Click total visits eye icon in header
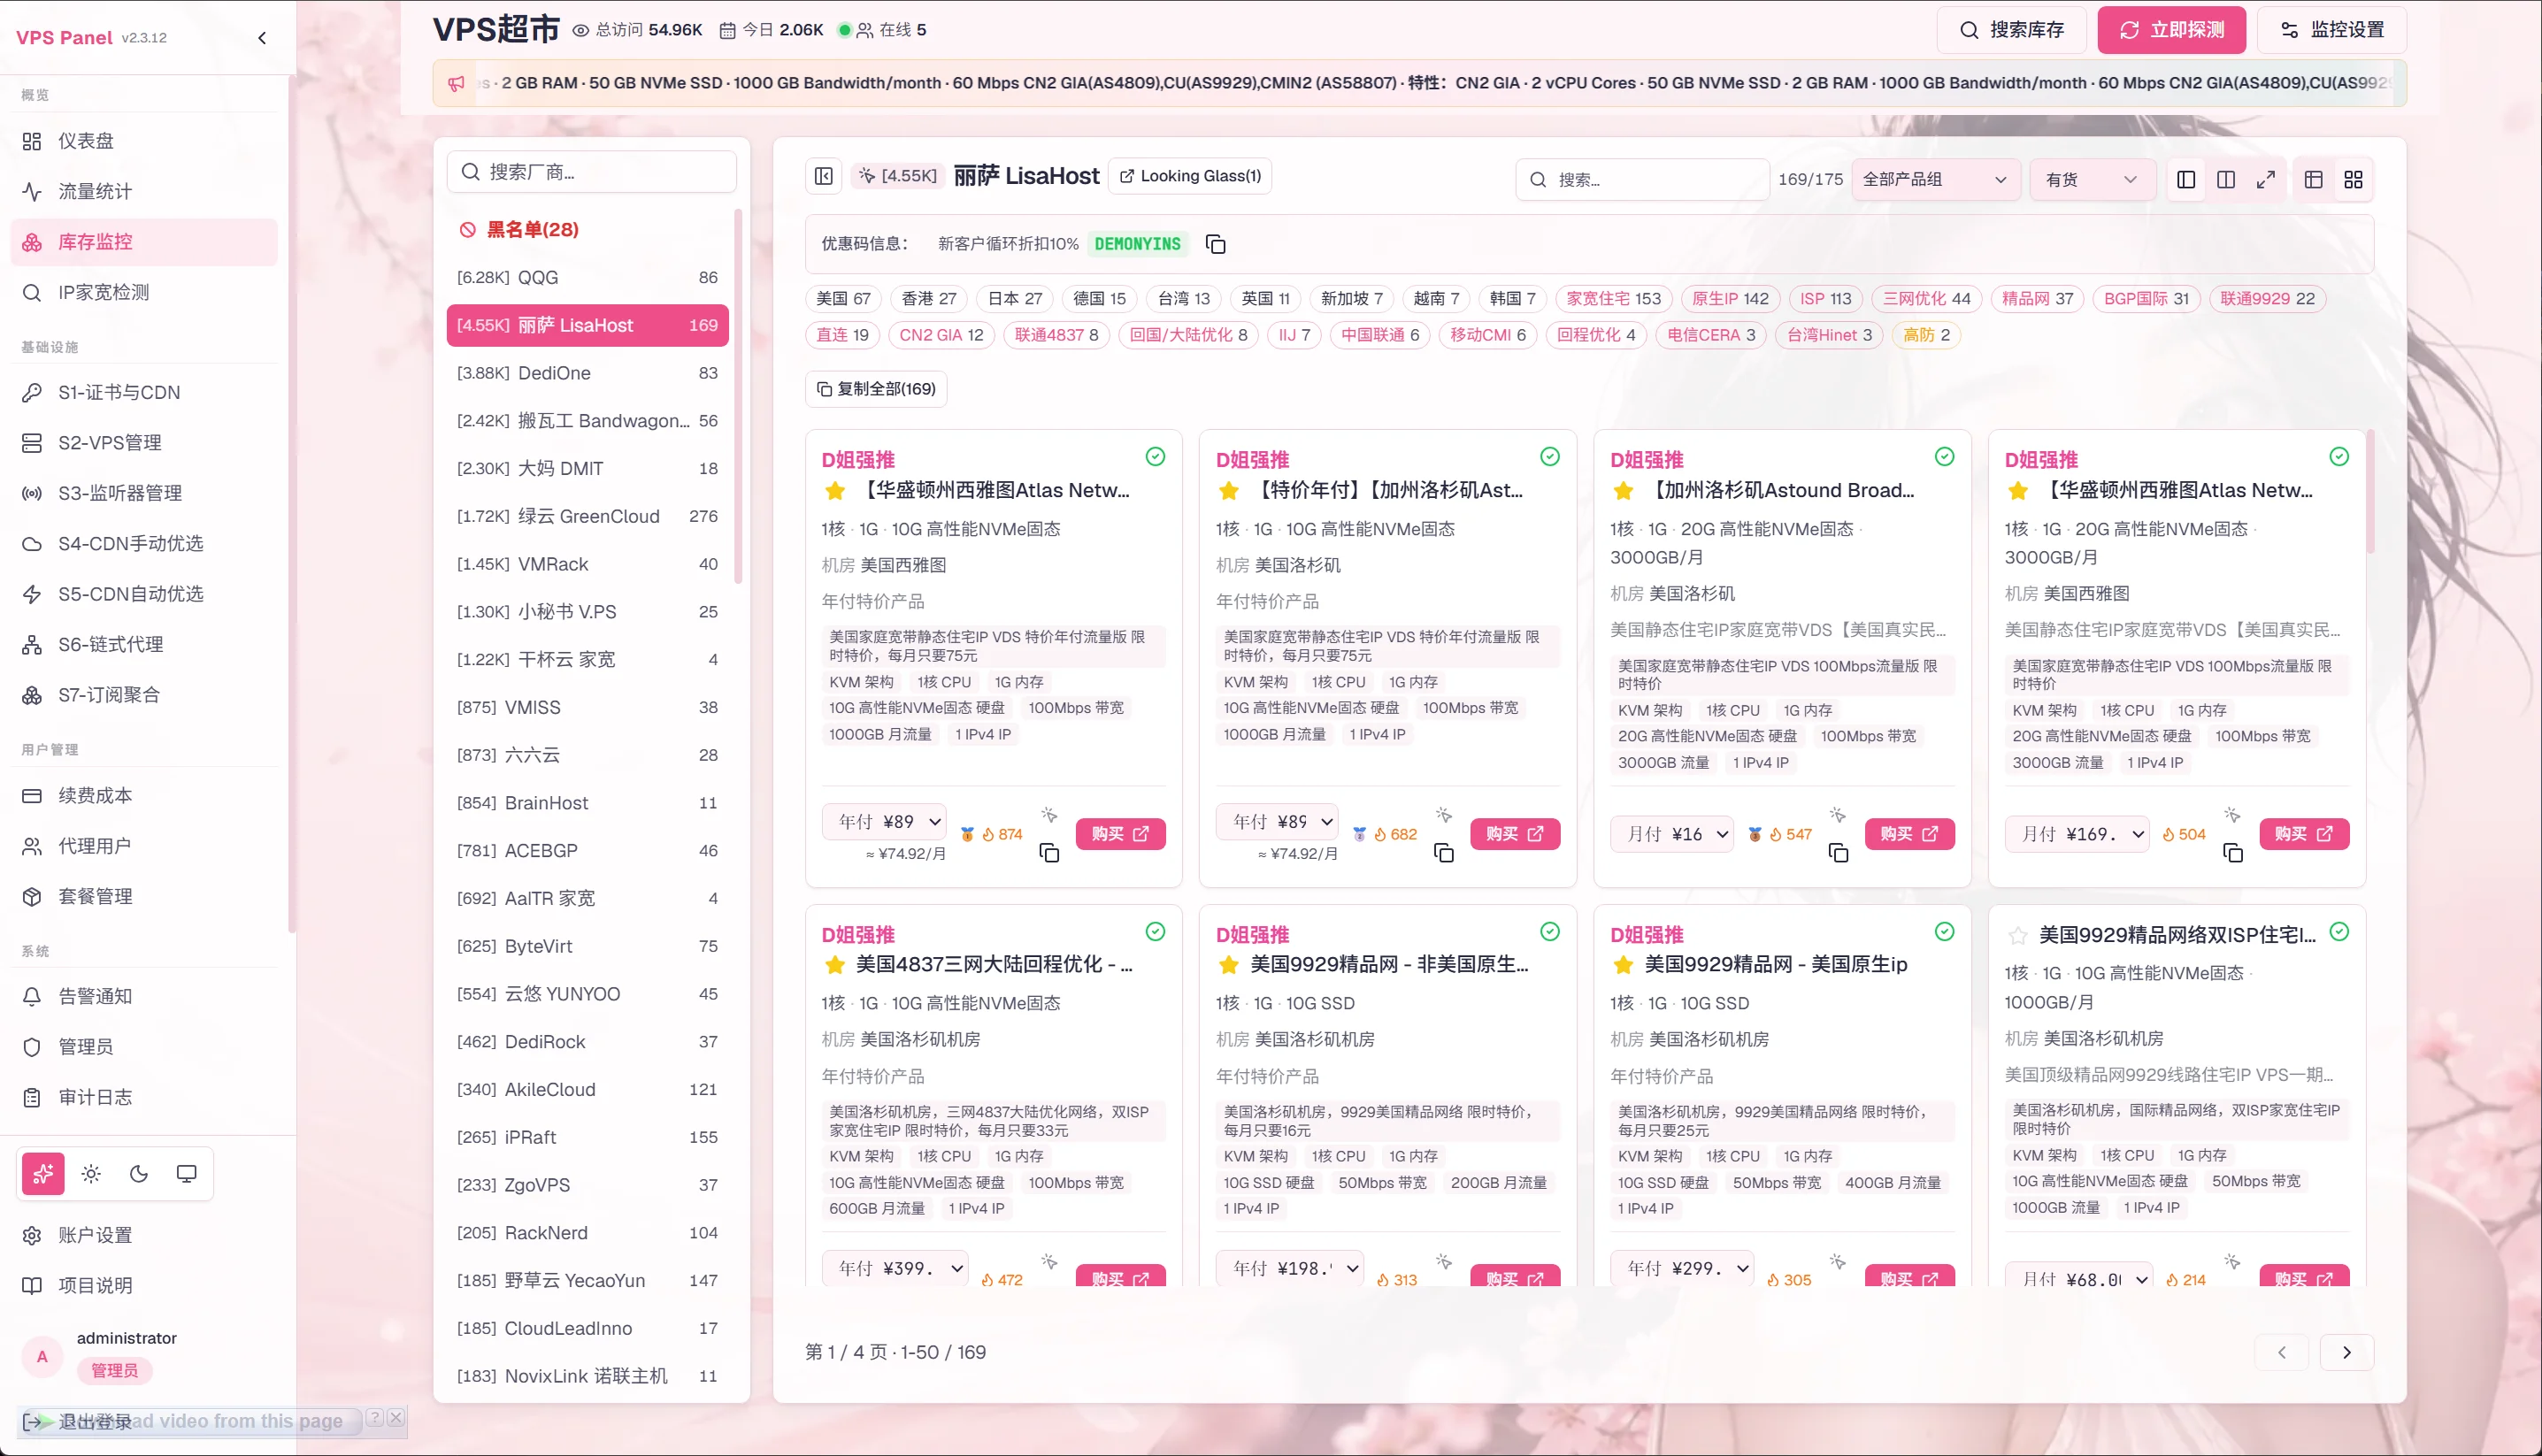This screenshot has width=2542, height=1456. pyautogui.click(x=580, y=30)
